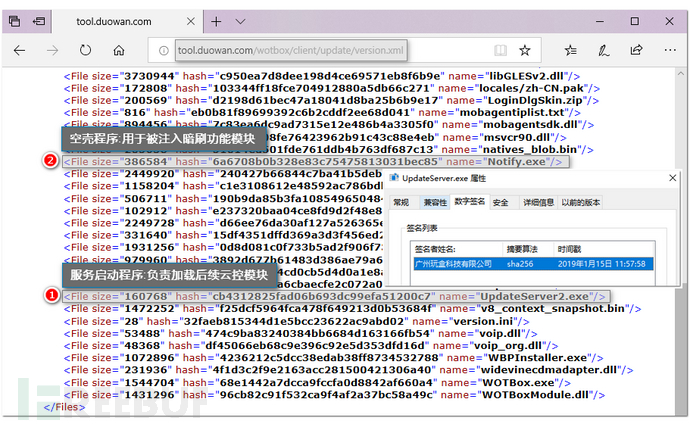Select the 广州玩盒科技有限公司 signature row
The image size is (690, 427).
click(533, 264)
